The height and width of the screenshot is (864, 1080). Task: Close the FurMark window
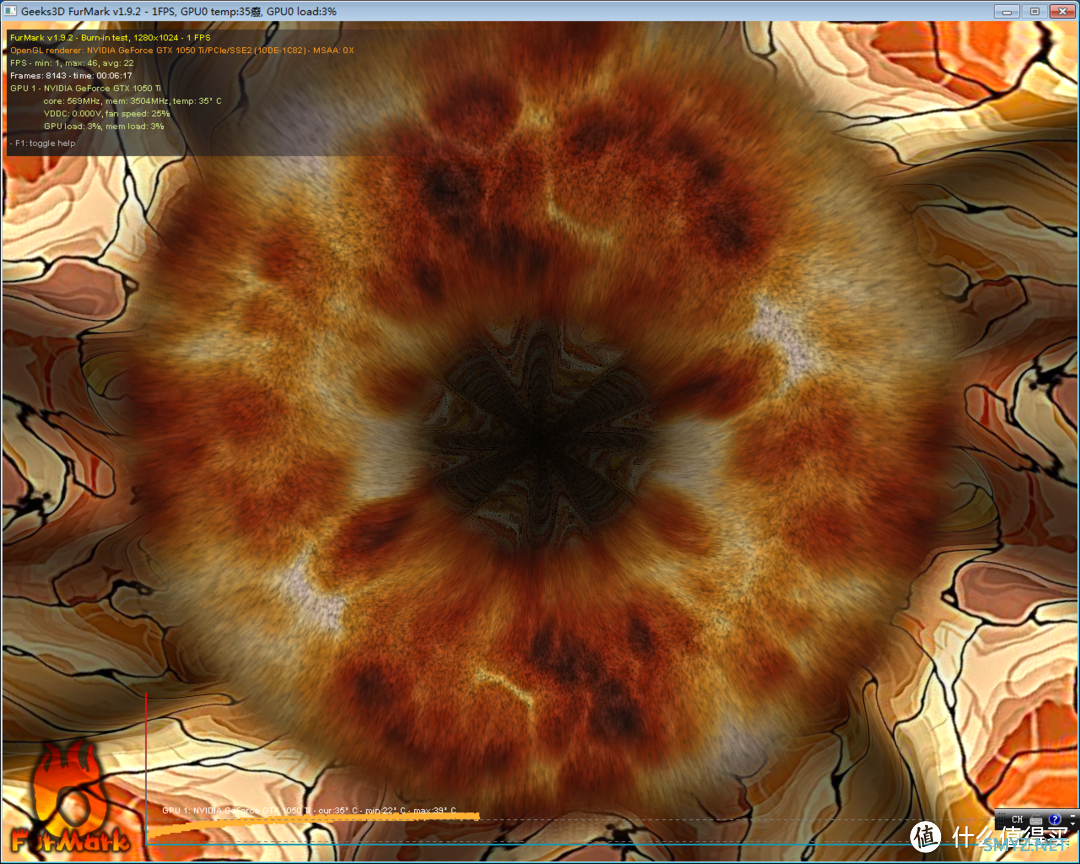click(1062, 11)
